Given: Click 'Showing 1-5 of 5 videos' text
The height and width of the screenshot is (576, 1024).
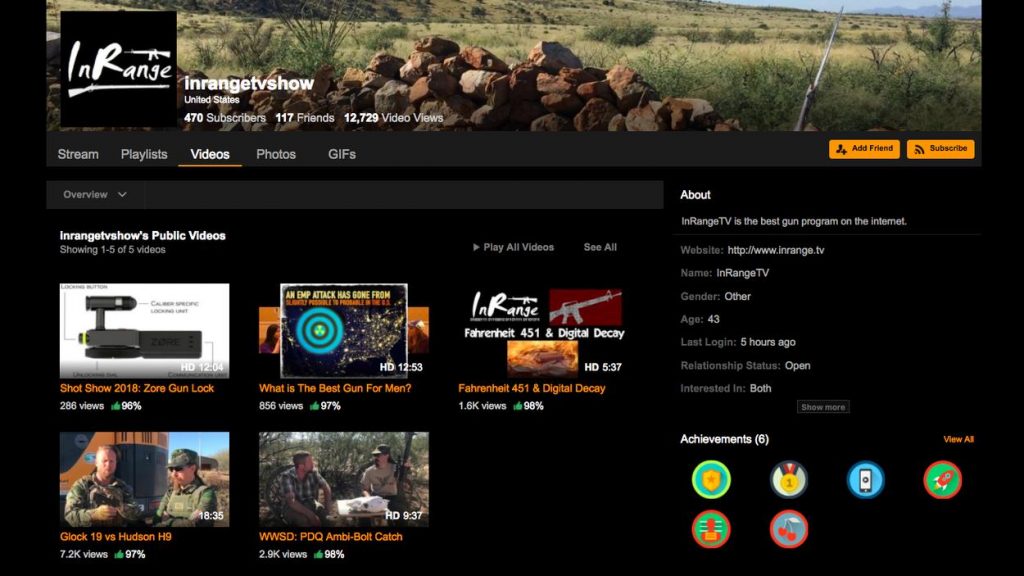Looking at the screenshot, I should click(x=112, y=249).
